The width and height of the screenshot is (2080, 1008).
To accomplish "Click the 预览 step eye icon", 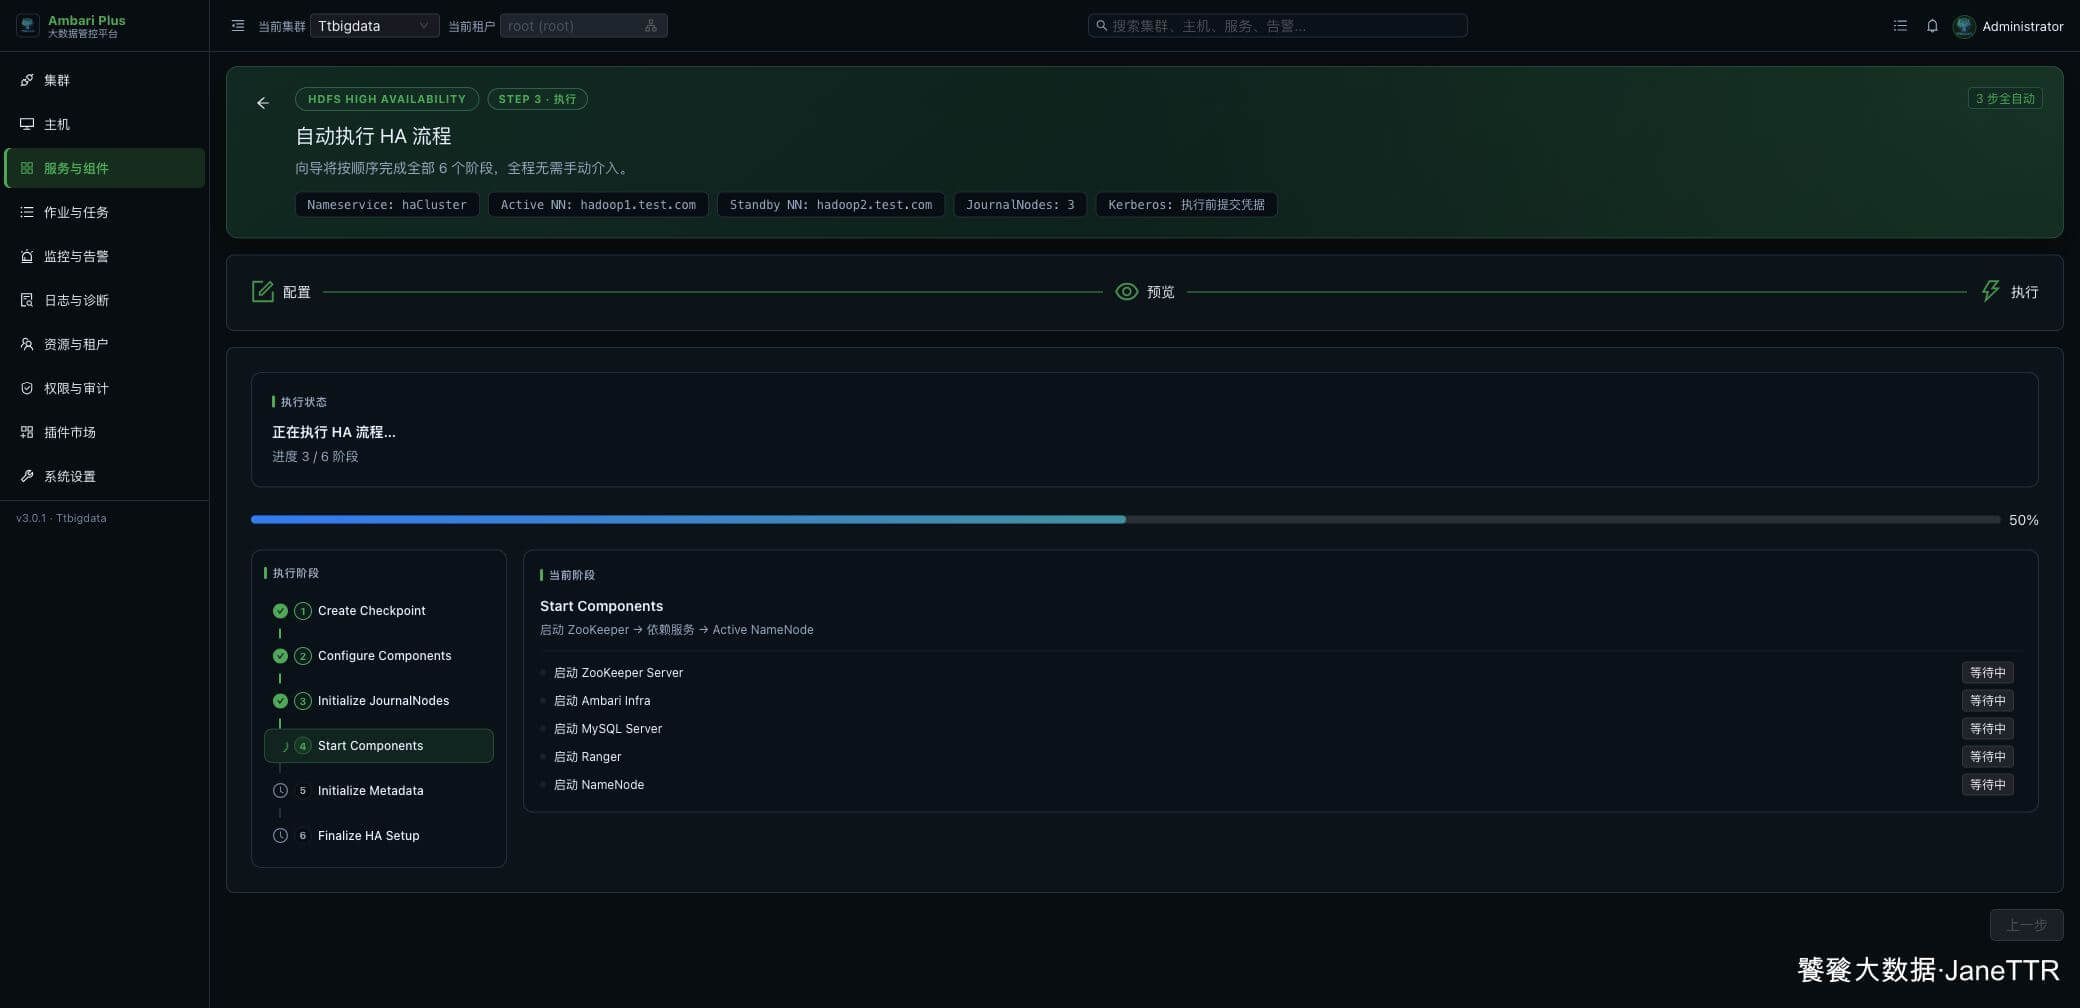I will [1126, 292].
